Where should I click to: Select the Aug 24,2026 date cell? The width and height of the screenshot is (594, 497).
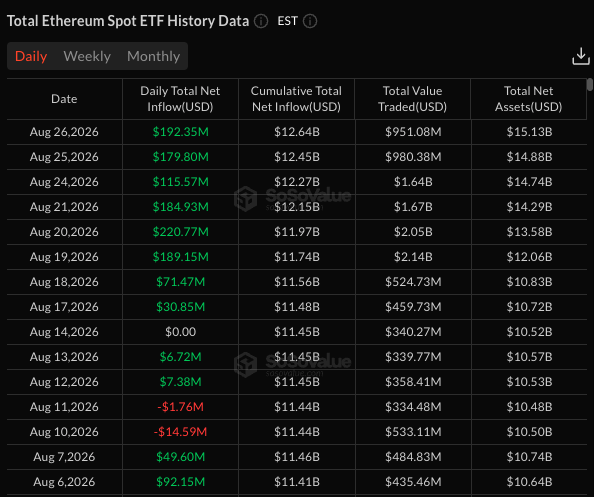tap(64, 182)
